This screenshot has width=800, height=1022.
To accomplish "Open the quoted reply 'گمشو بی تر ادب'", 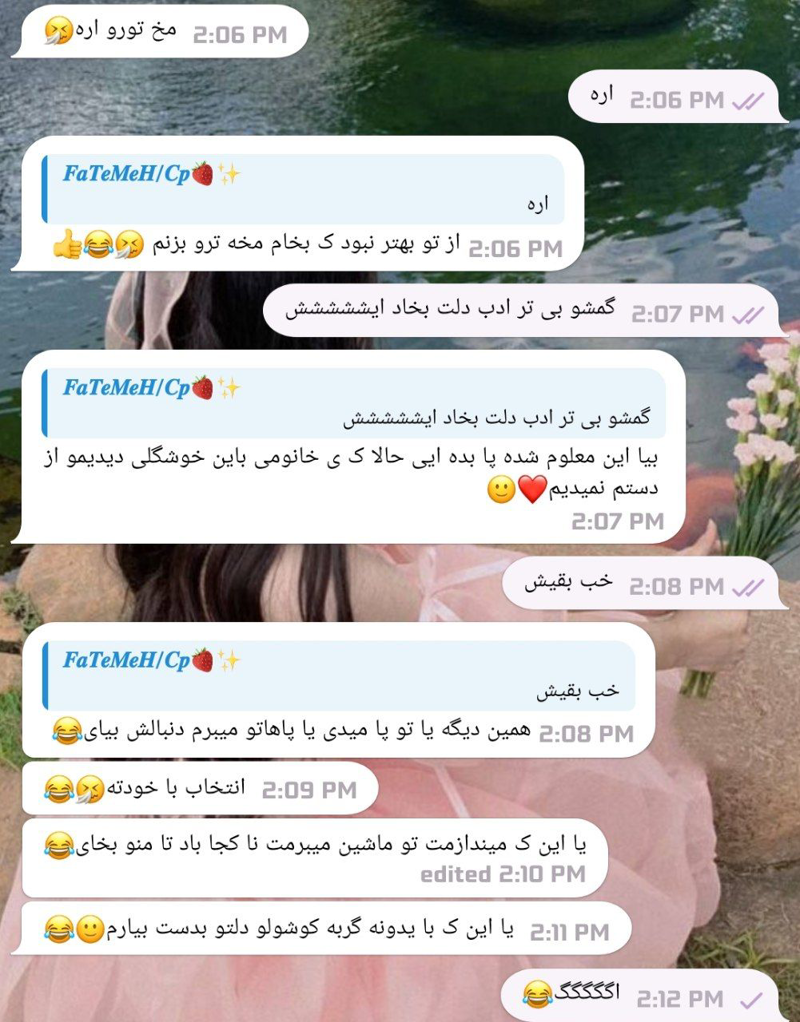I will (x=354, y=403).
